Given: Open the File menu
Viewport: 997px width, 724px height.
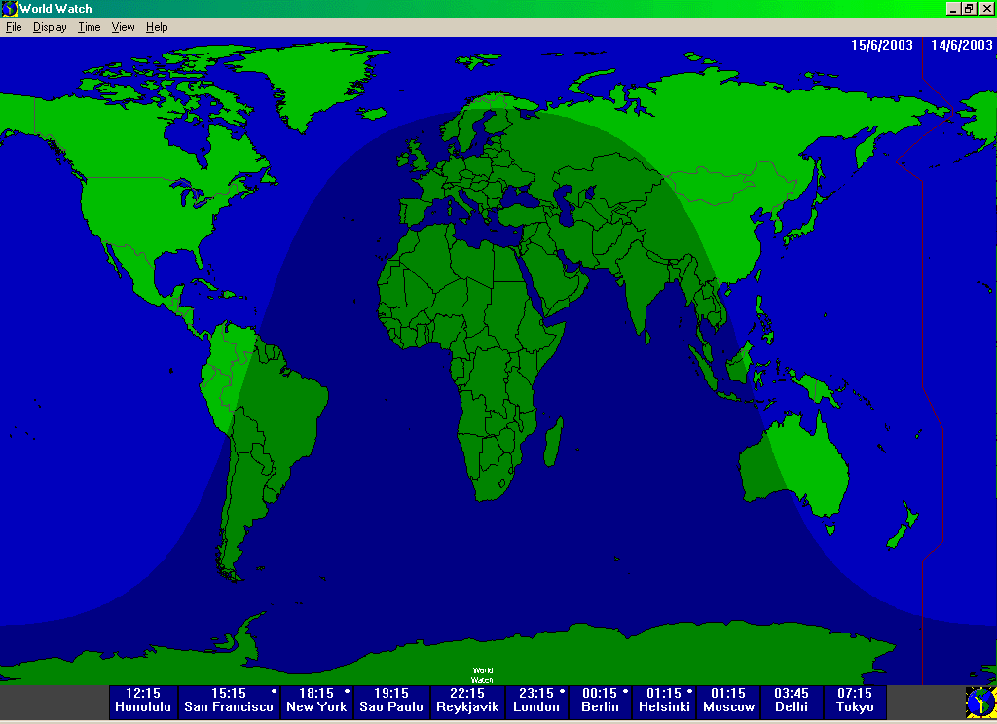Looking at the screenshot, I should 14,27.
